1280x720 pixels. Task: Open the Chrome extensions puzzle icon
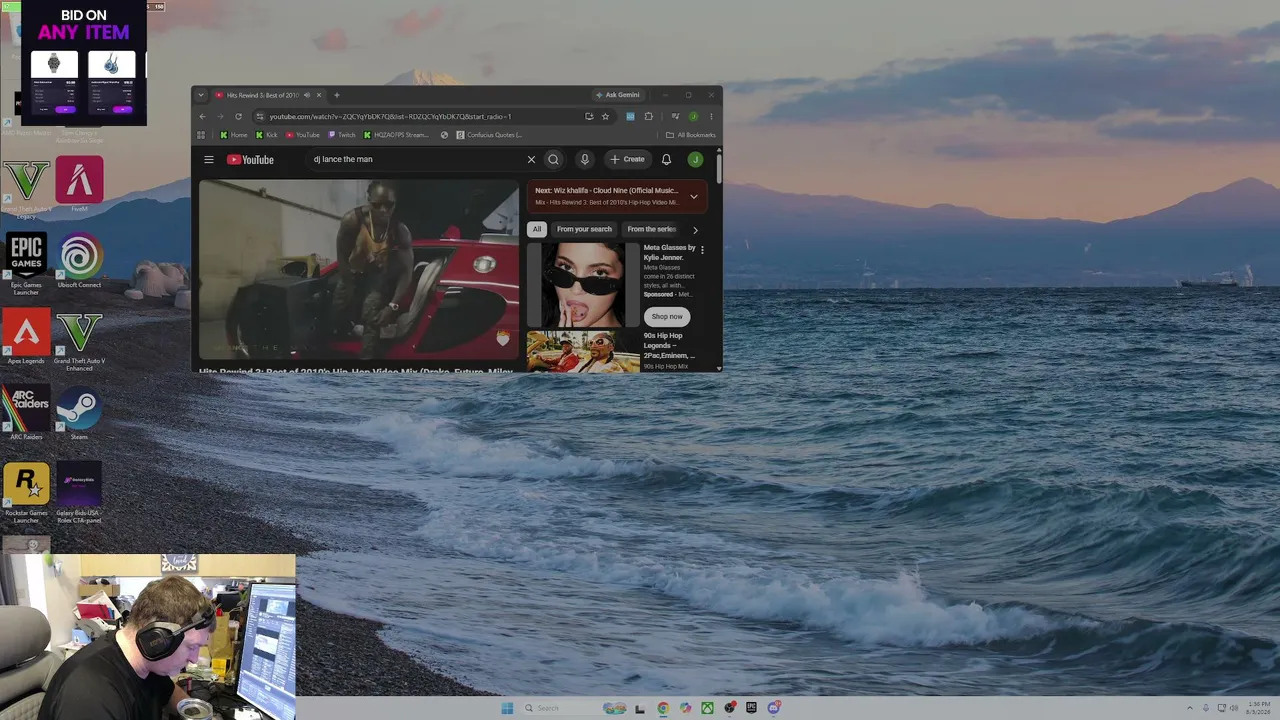coord(648,116)
